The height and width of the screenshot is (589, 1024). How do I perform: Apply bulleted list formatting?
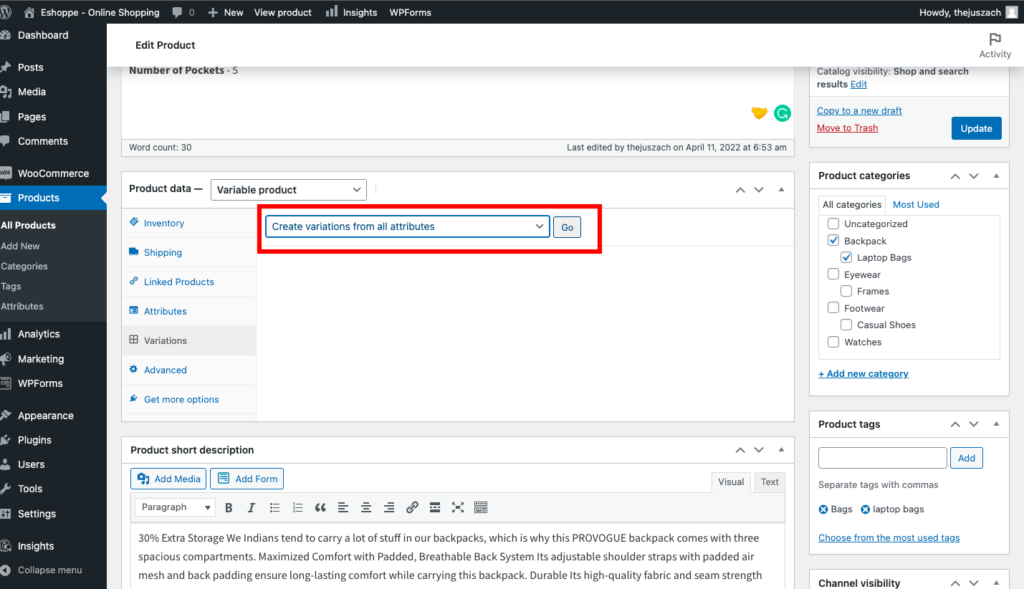[274, 507]
